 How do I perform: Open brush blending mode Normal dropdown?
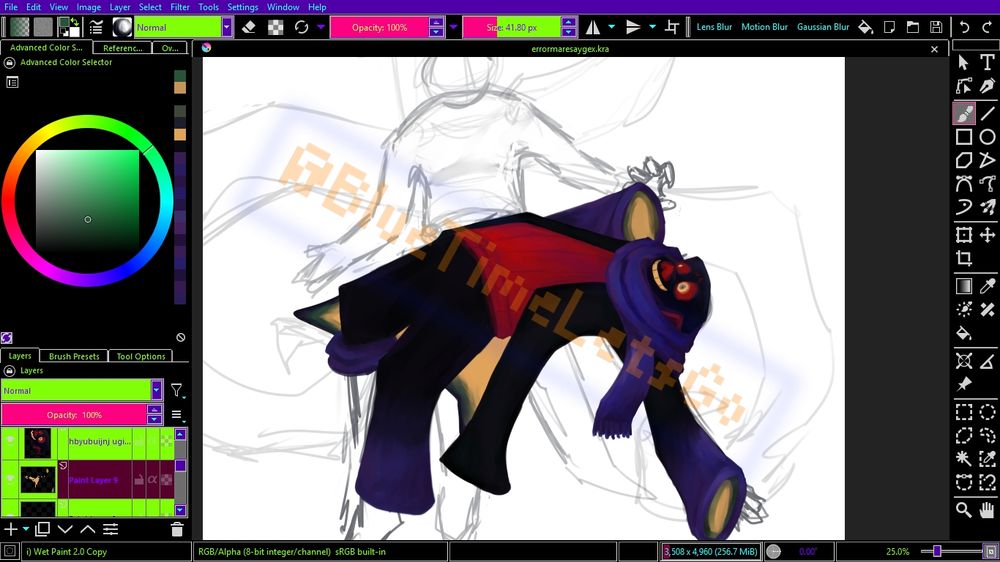[x=183, y=27]
